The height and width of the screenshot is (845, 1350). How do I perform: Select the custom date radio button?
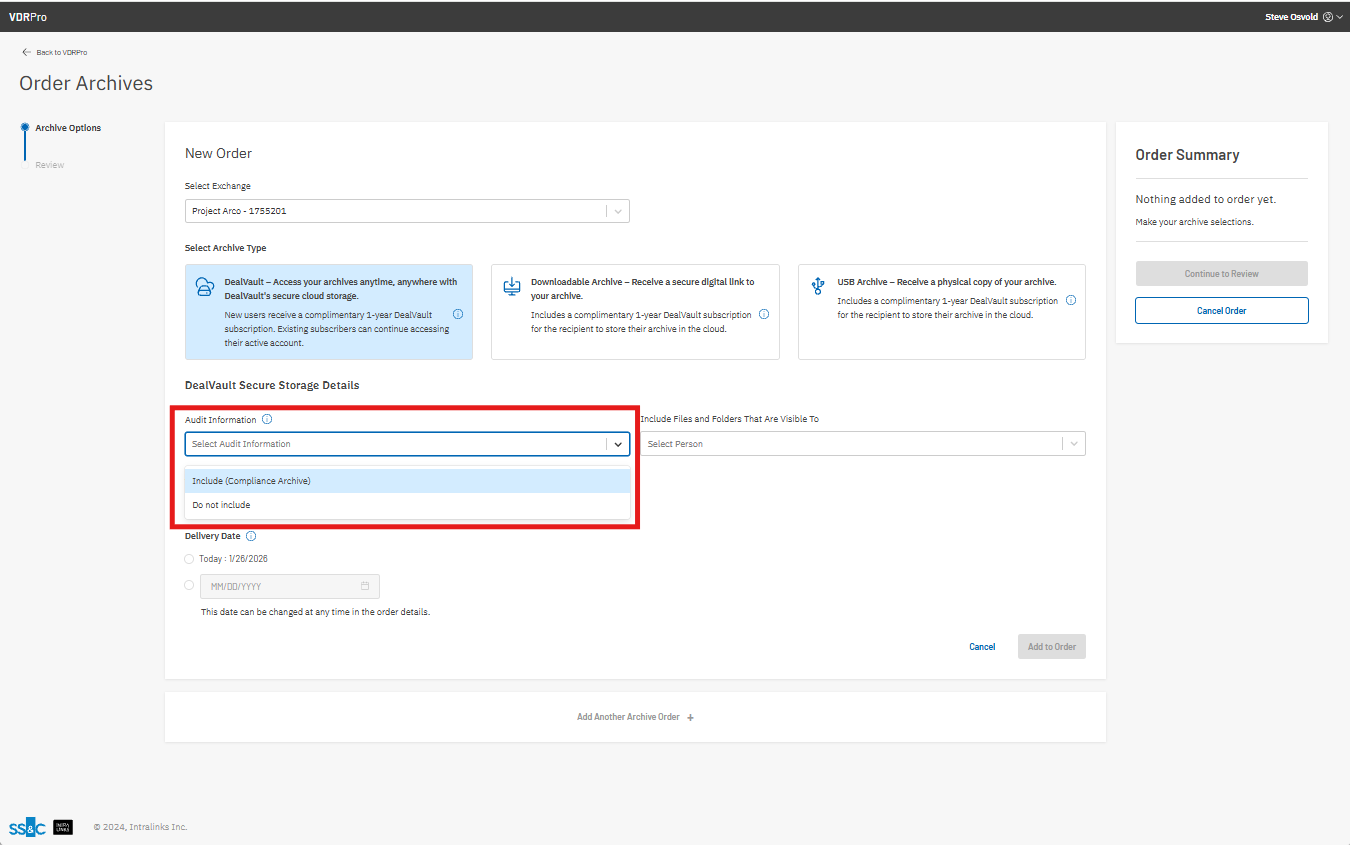click(190, 585)
